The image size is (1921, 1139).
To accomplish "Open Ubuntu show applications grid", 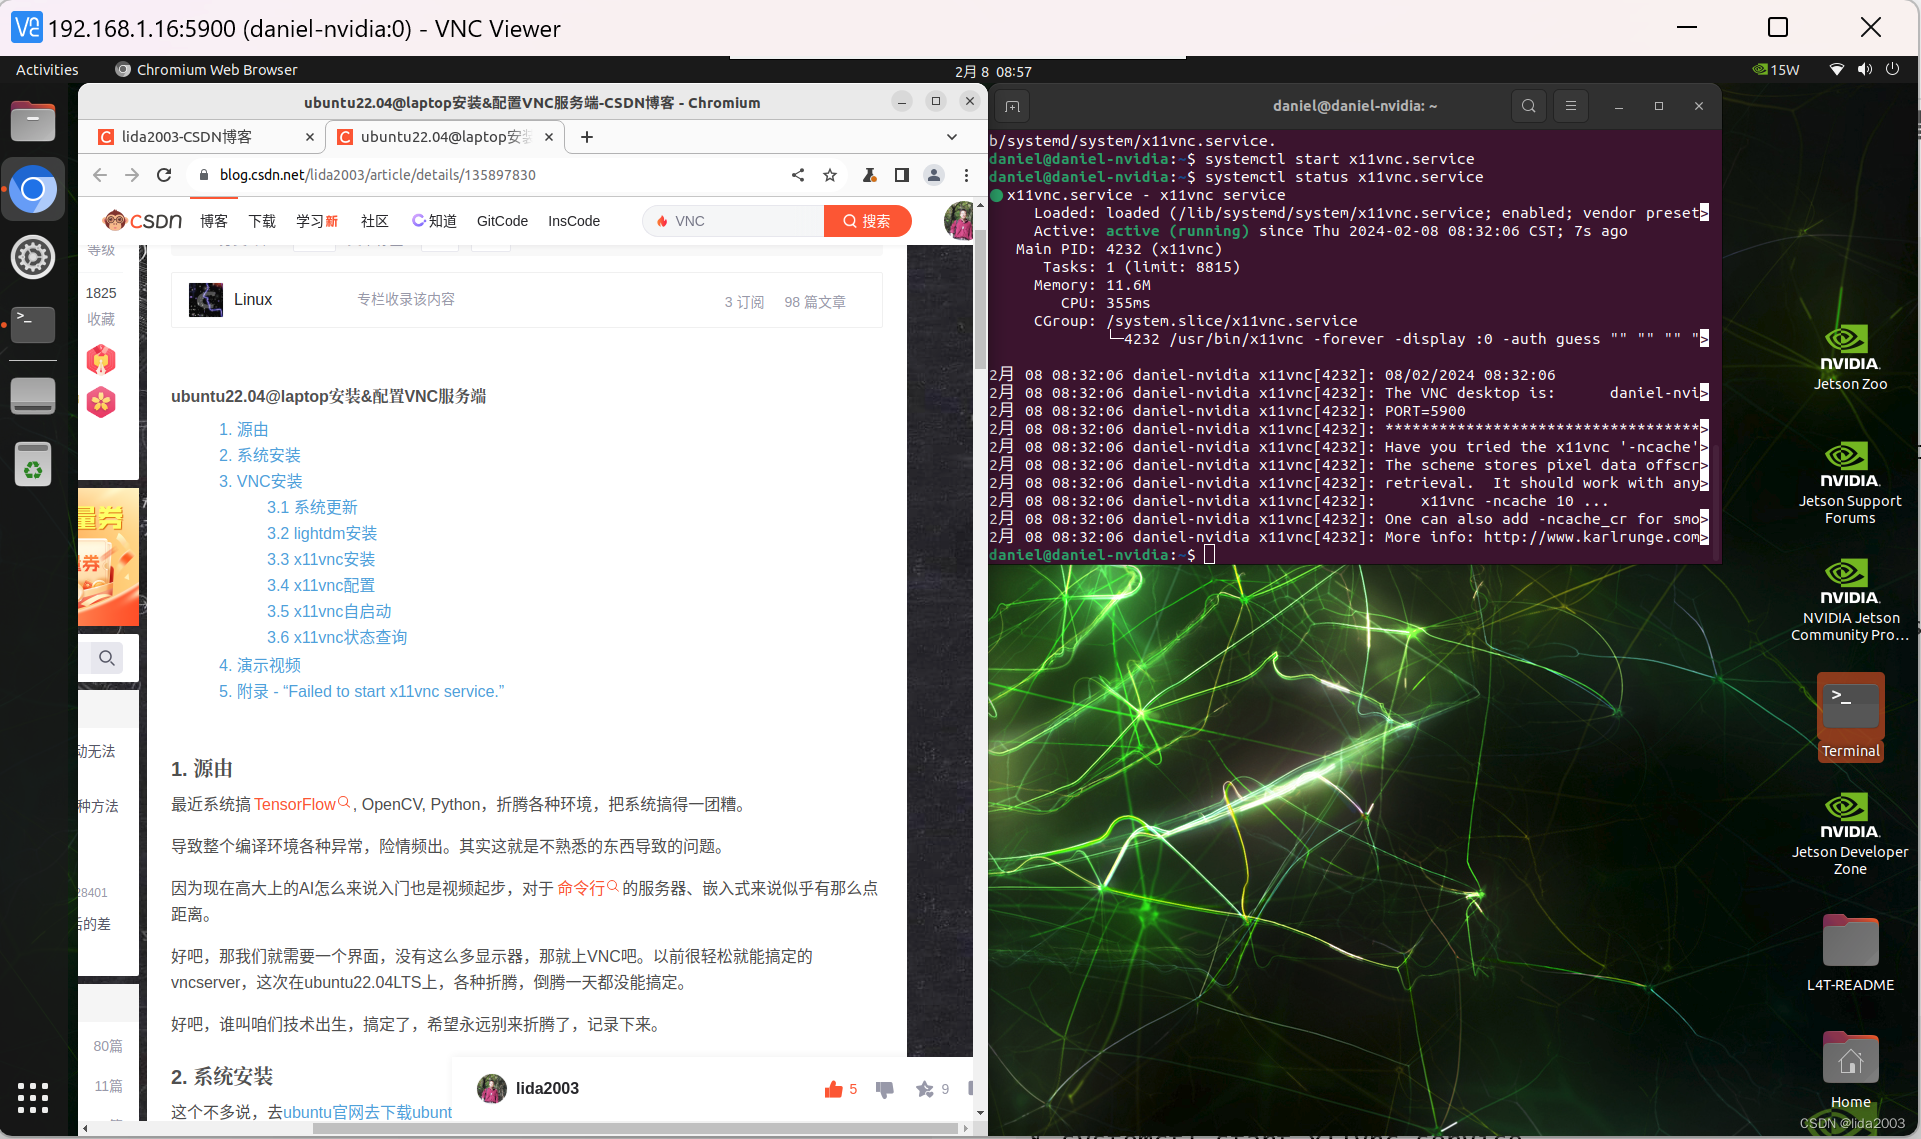I will tap(32, 1097).
